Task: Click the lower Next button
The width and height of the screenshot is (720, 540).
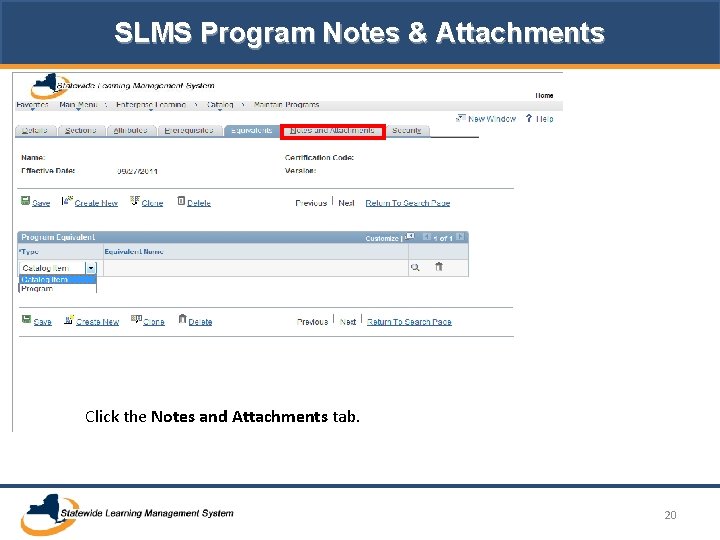Action: (348, 322)
